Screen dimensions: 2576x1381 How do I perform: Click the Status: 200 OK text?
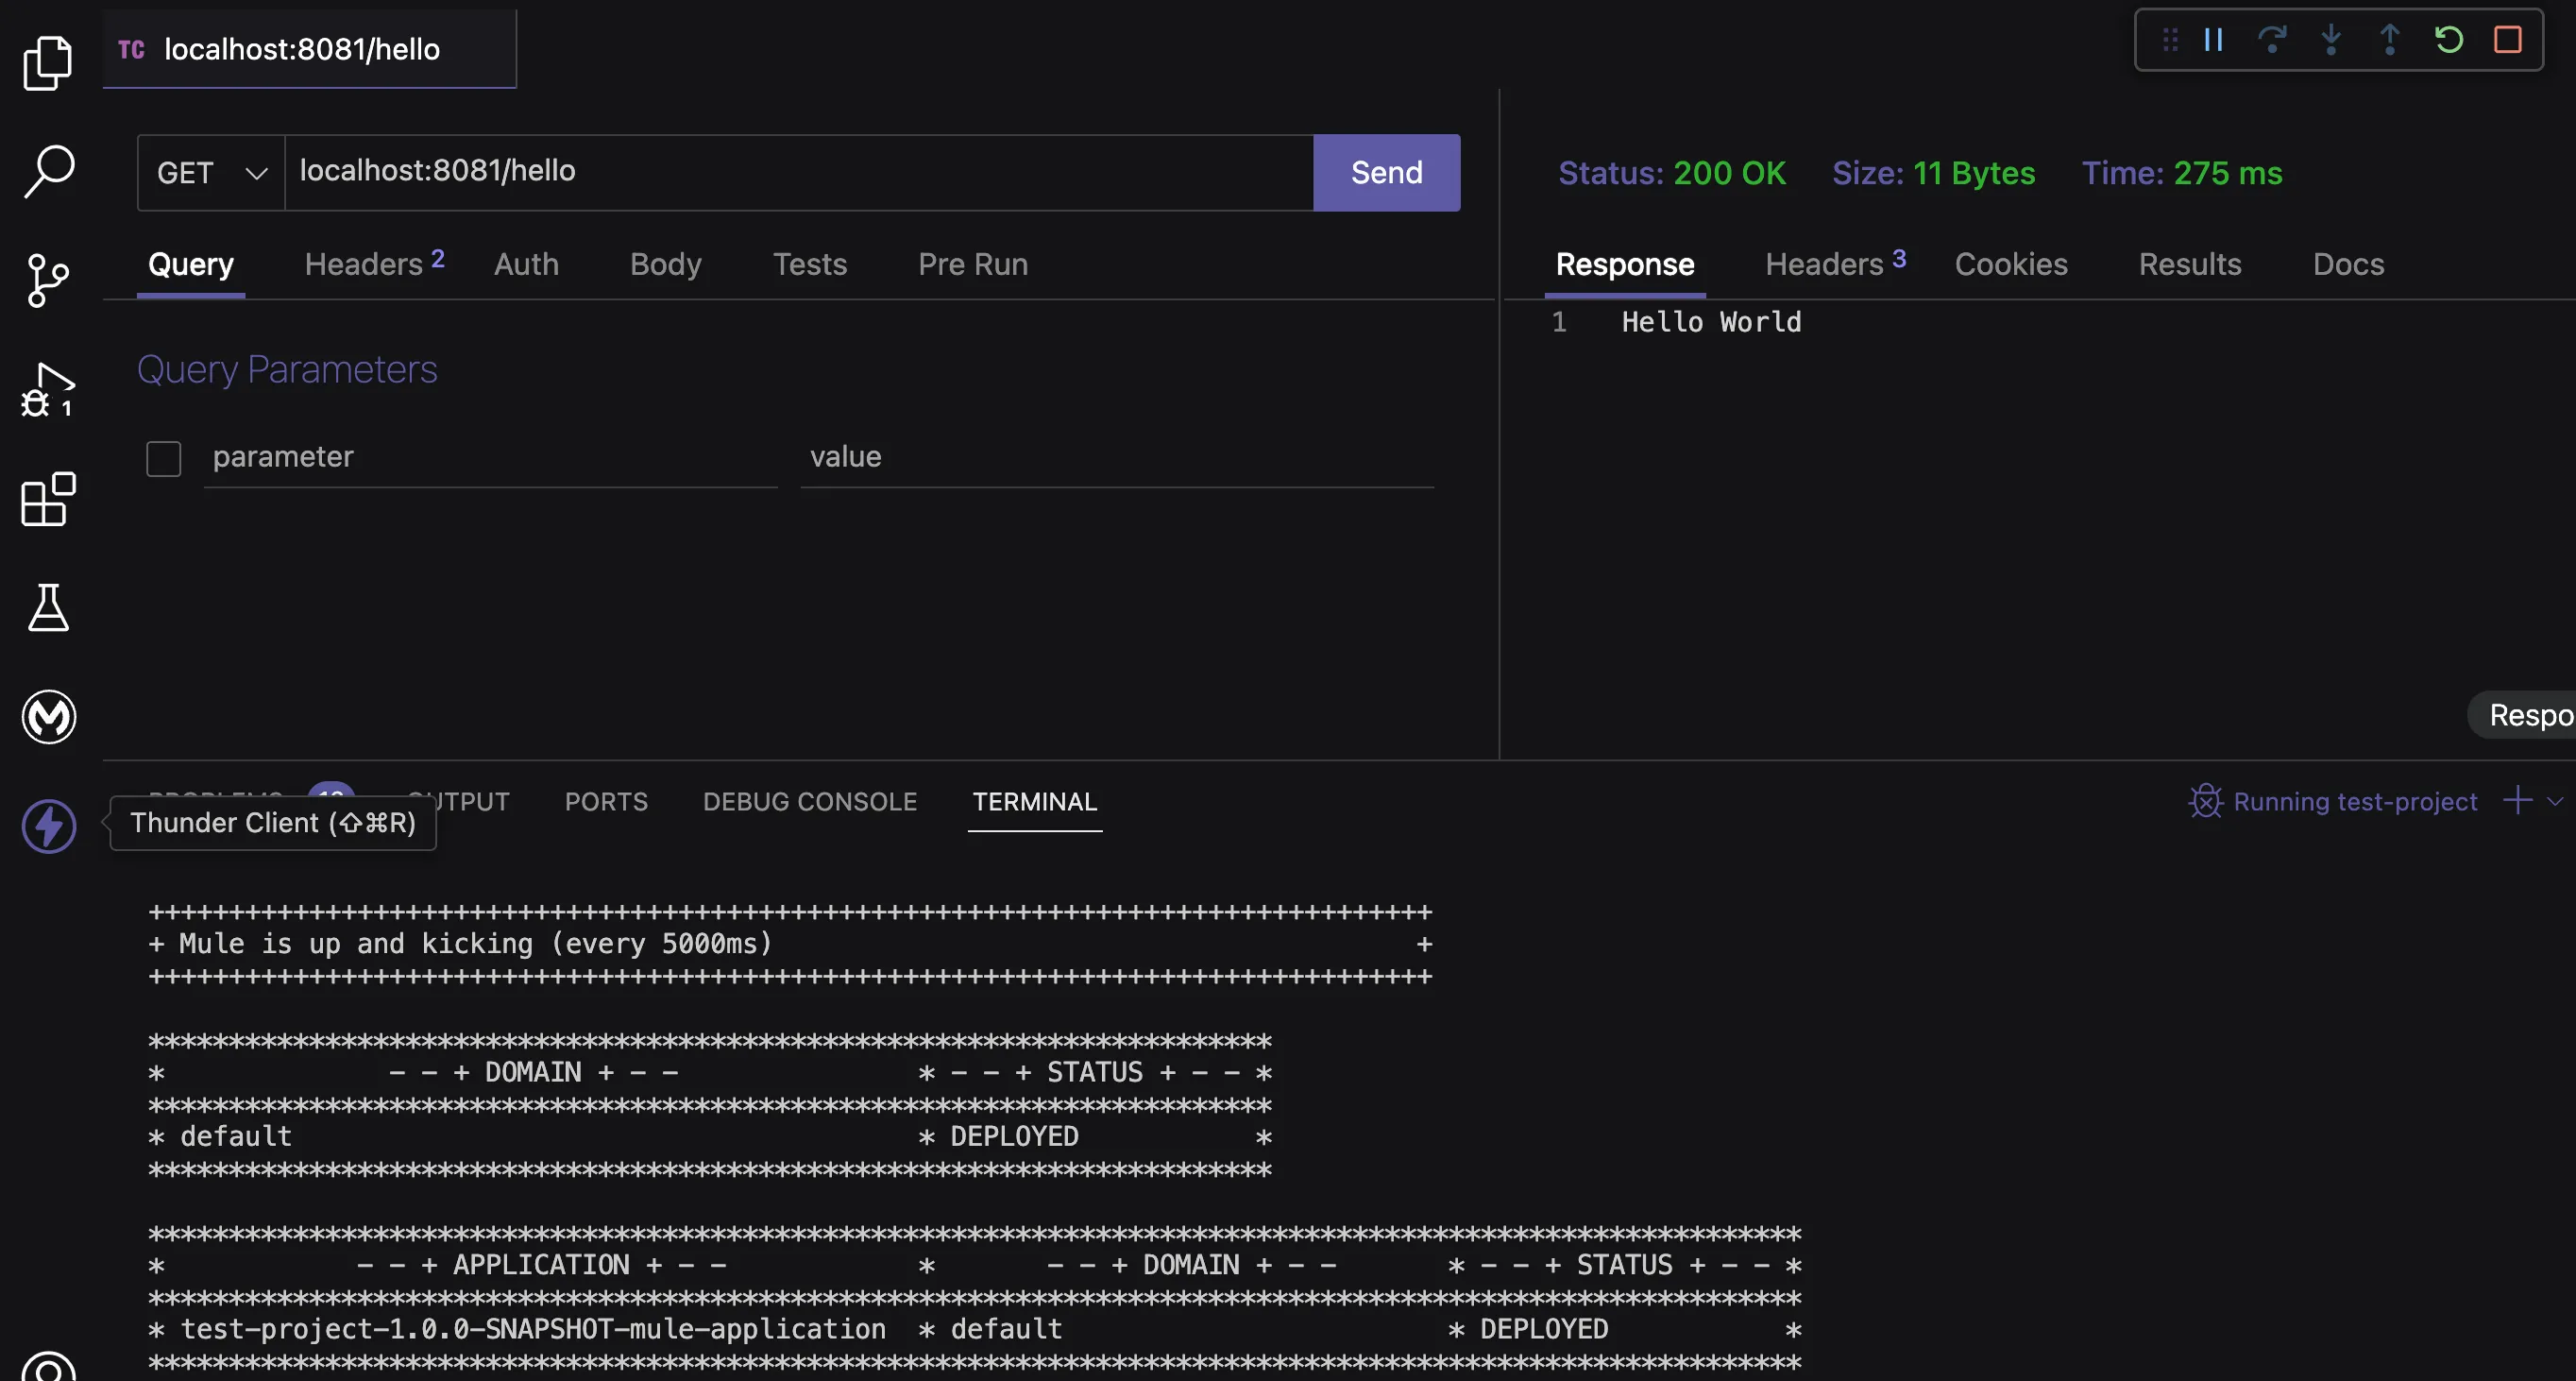tap(1671, 173)
